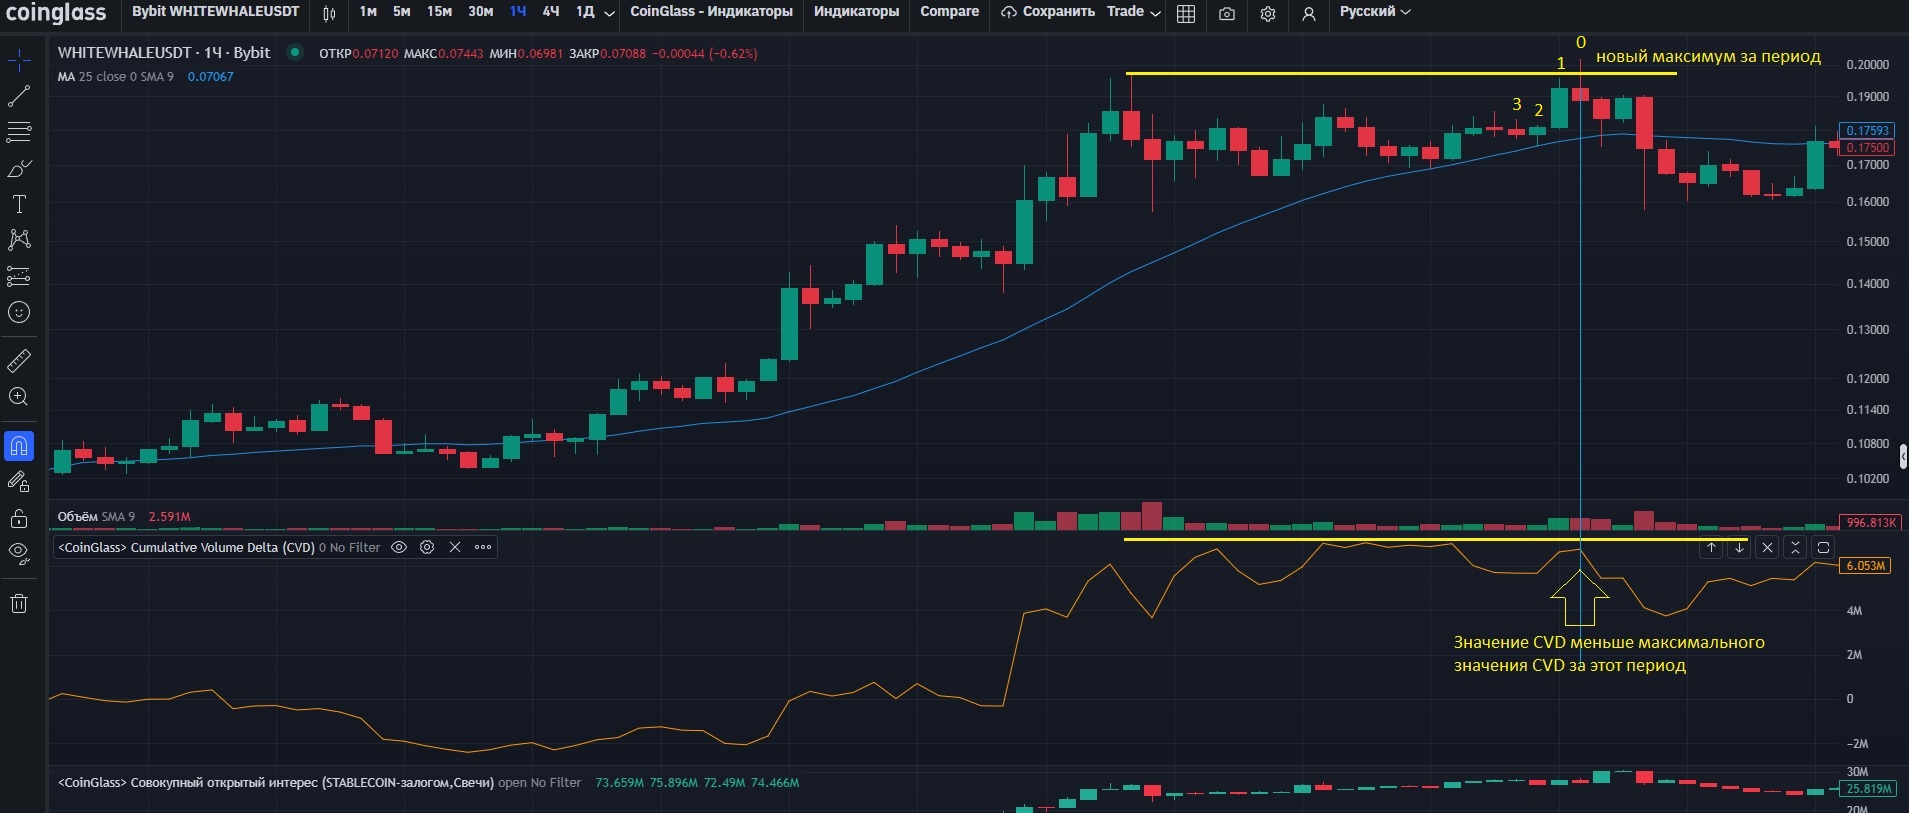Remove the CVD indicator with X
This screenshot has width=1909, height=813.
pos(455,548)
